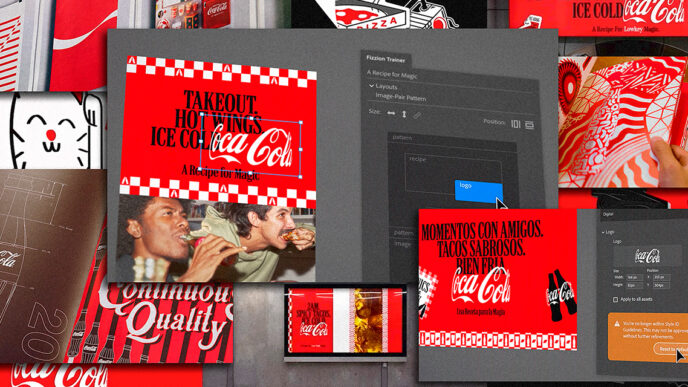The image size is (688, 387).
Task: Choose the horizontal center position icon
Action: [x=516, y=124]
